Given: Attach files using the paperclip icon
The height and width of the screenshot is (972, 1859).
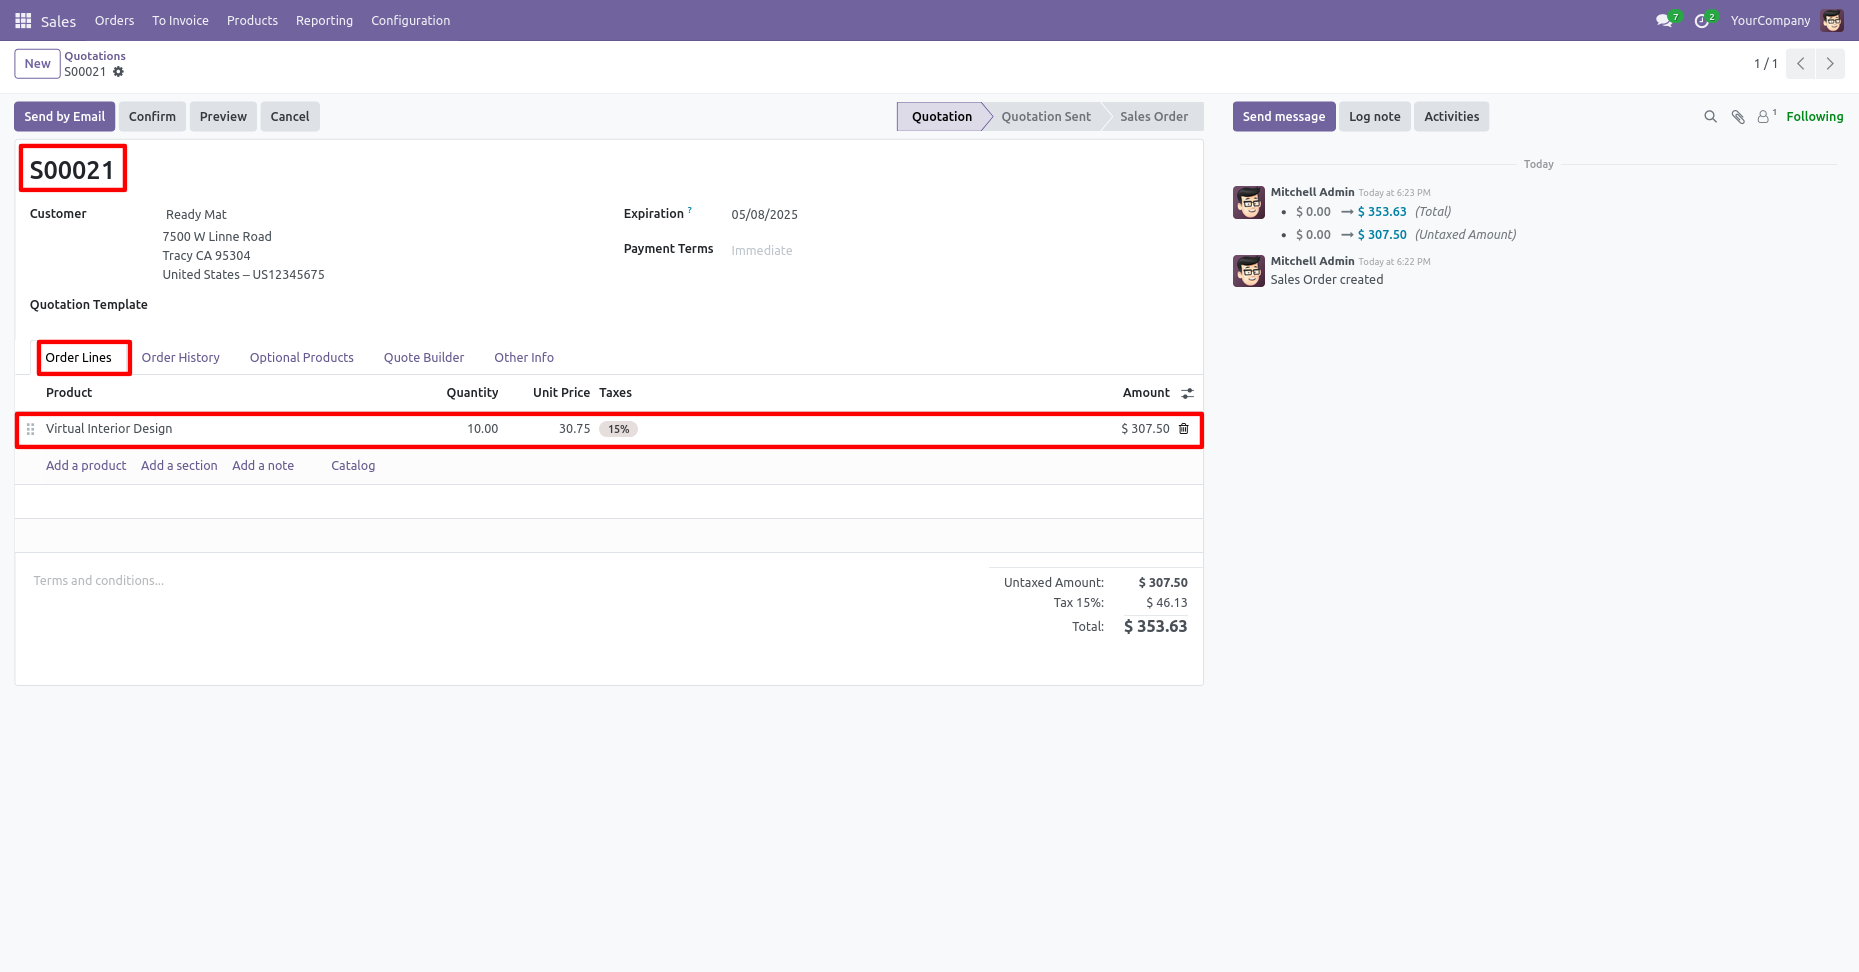Looking at the screenshot, I should pyautogui.click(x=1738, y=117).
